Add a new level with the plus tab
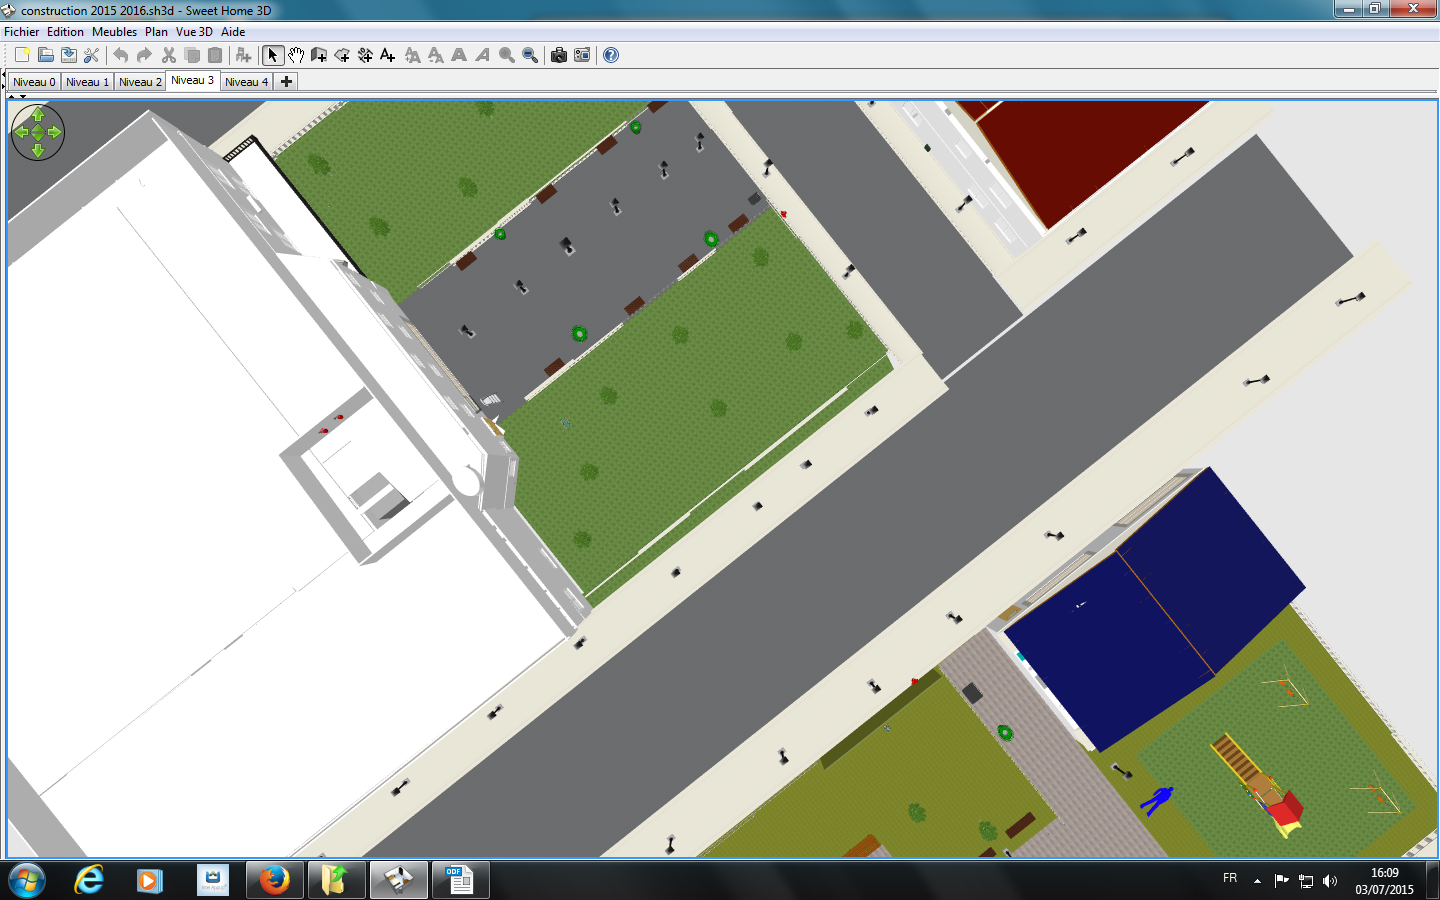1440x900 pixels. tap(286, 82)
